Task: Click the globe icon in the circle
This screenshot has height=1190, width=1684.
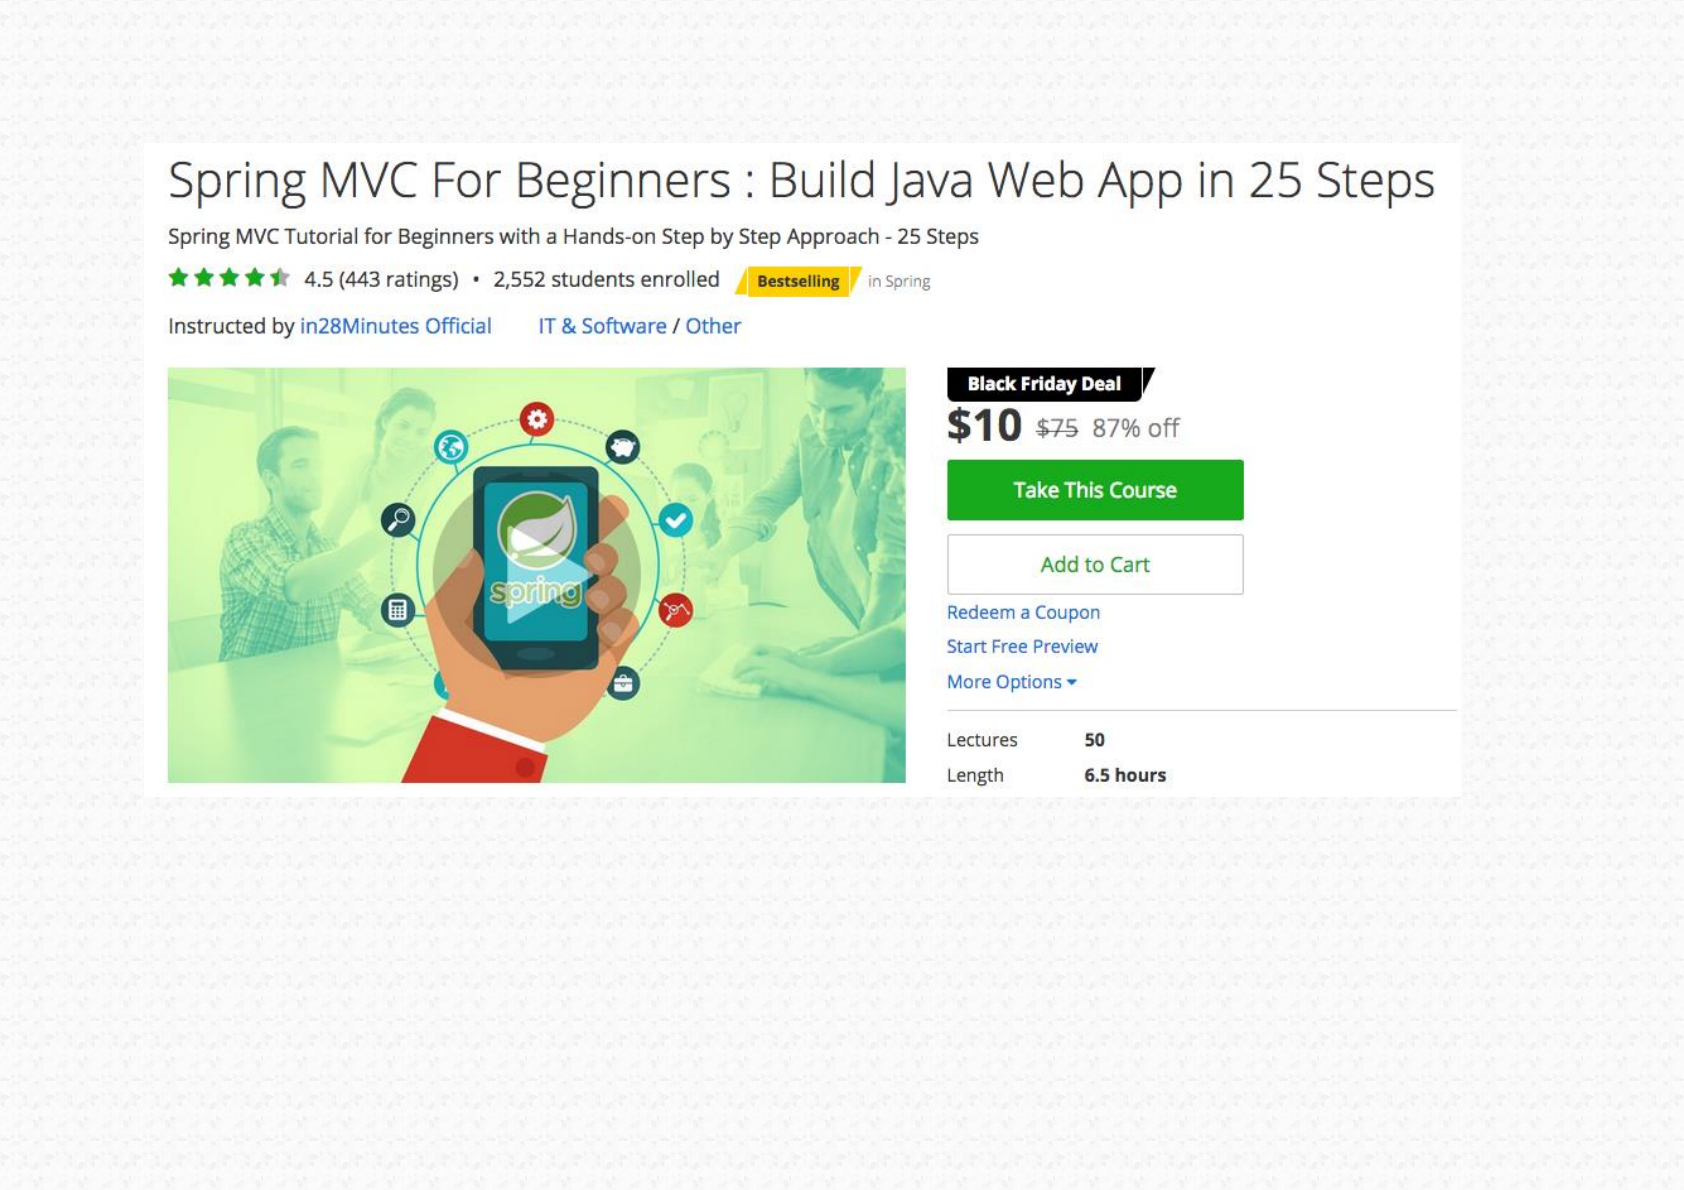Action: point(451,446)
